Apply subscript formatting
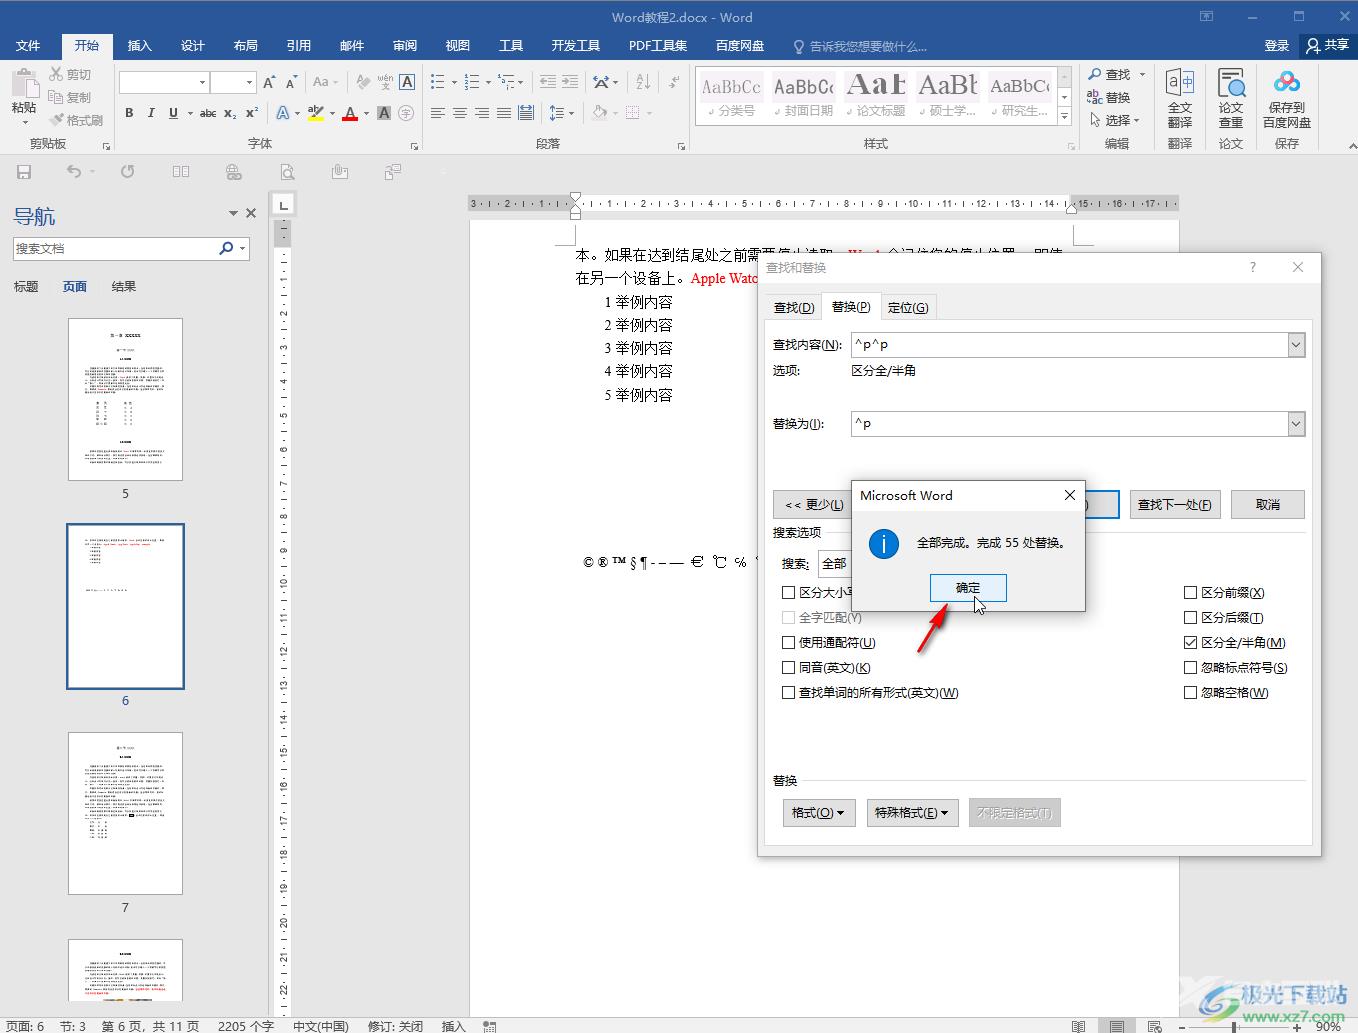 230,113
